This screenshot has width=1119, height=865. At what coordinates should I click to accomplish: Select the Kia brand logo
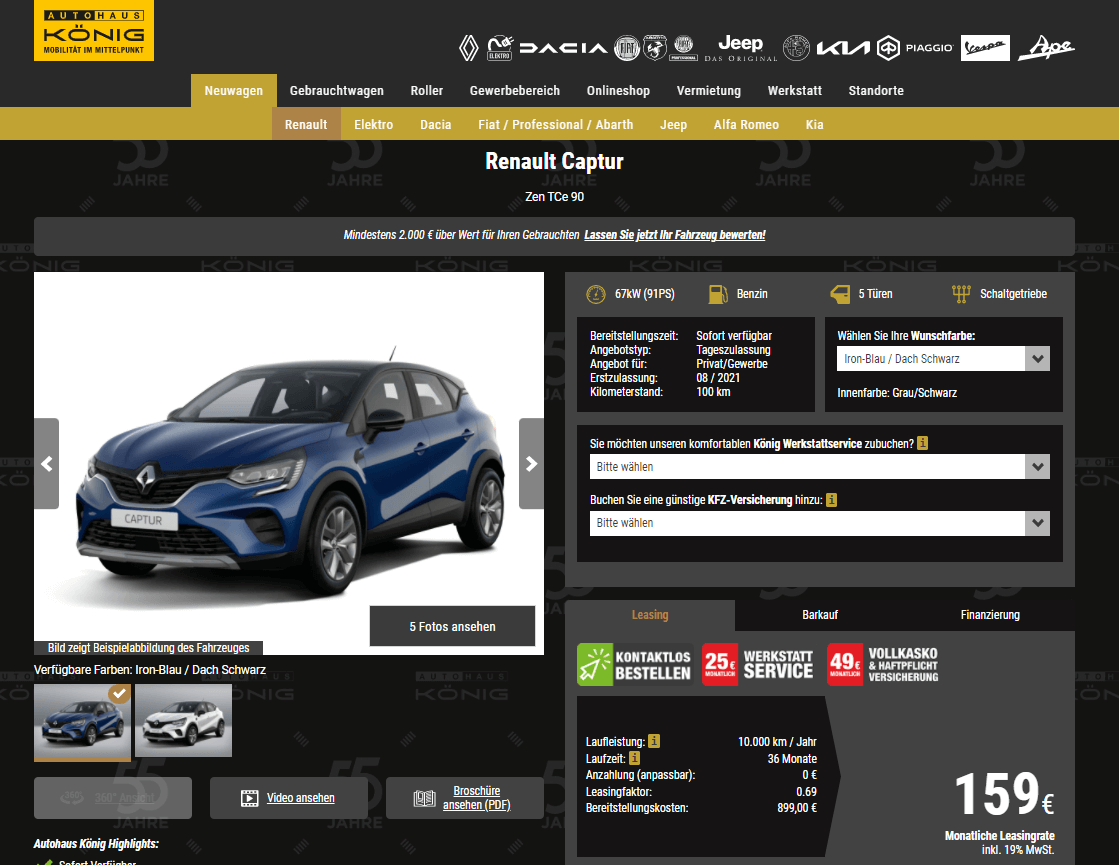coord(843,48)
